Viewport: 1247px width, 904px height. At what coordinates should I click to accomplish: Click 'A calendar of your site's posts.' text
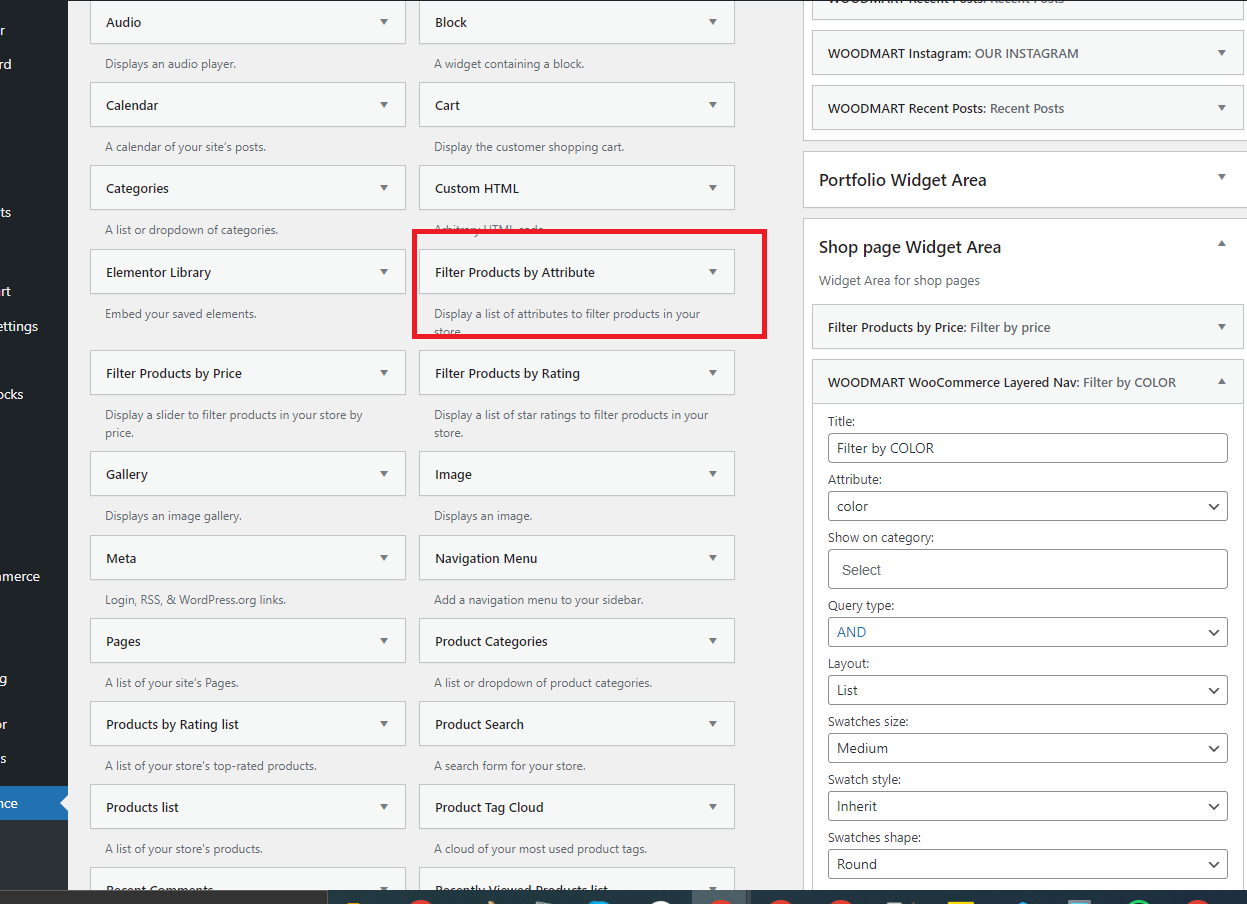pyautogui.click(x=185, y=147)
